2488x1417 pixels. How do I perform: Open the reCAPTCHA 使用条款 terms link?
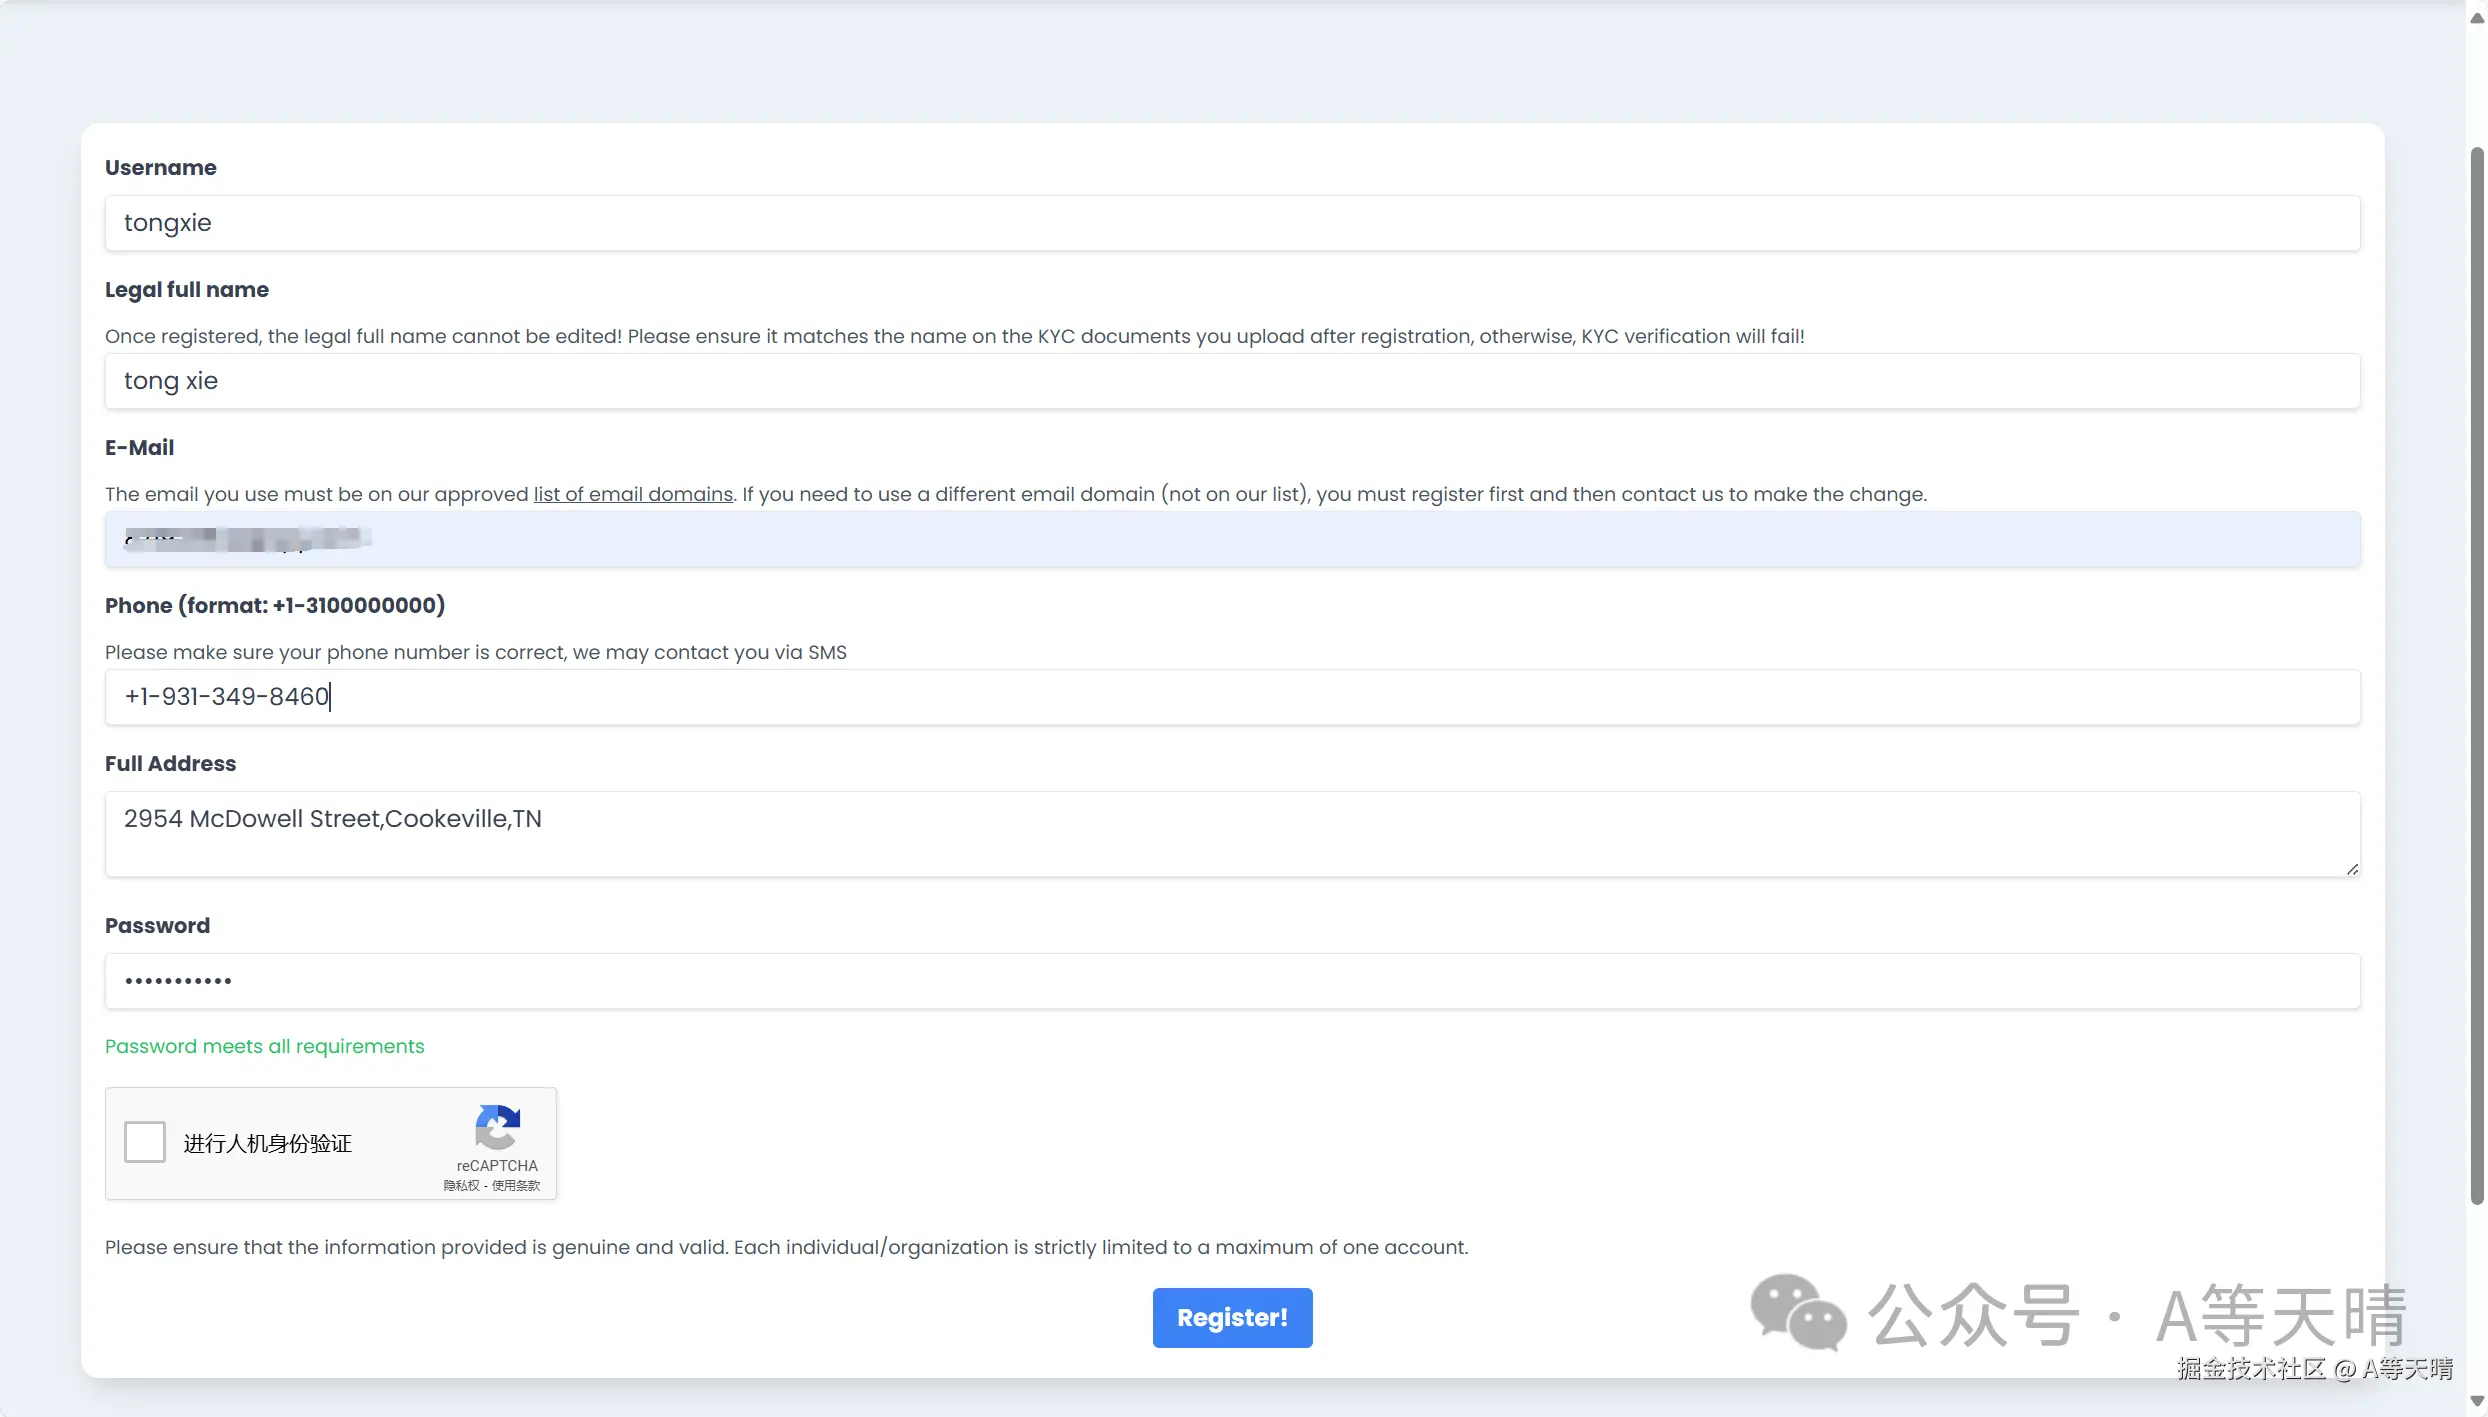(515, 1186)
